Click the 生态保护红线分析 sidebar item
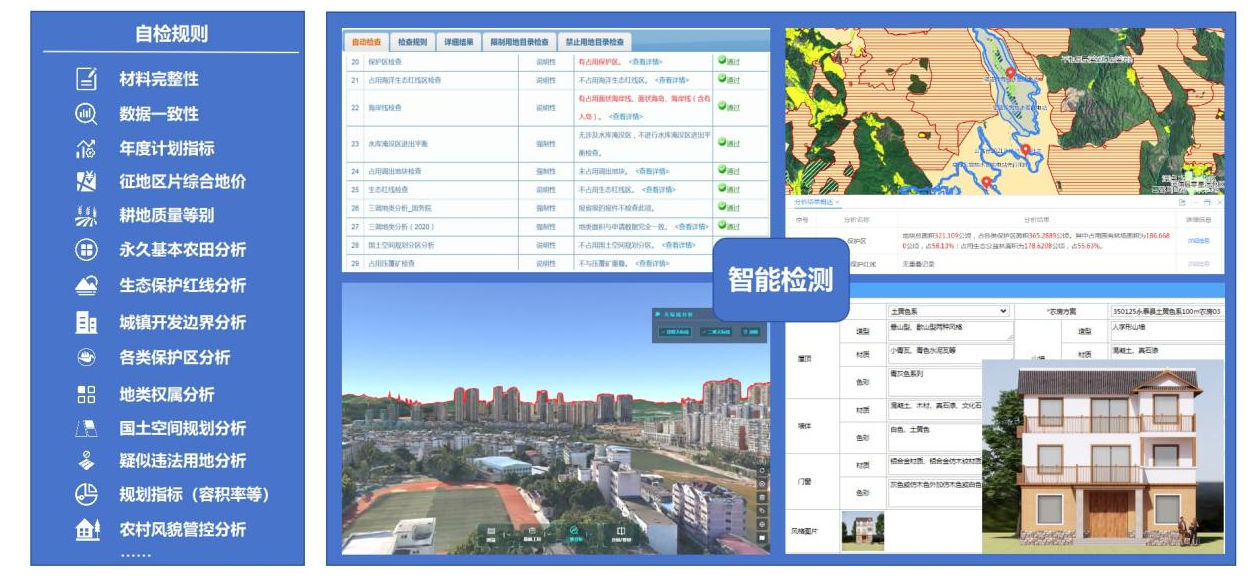Image resolution: width=1251 pixels, height=580 pixels. 182,286
